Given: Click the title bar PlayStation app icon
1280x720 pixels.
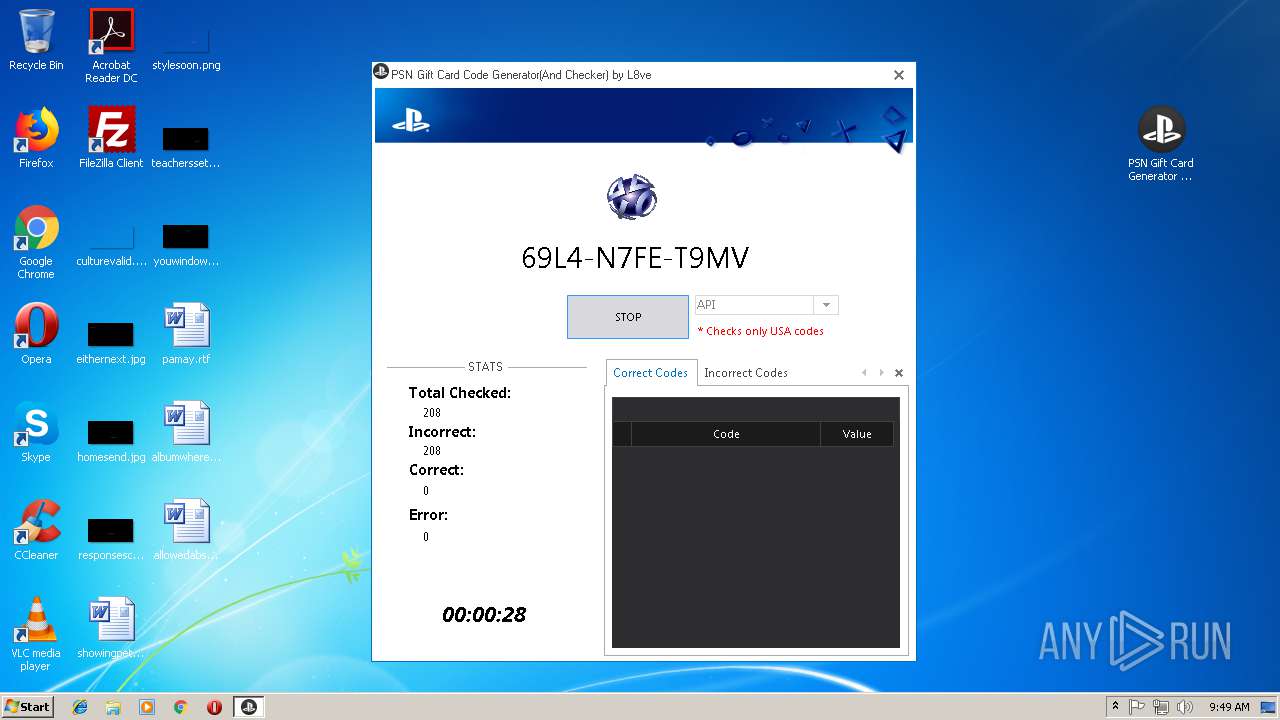Looking at the screenshot, I should [x=381, y=72].
